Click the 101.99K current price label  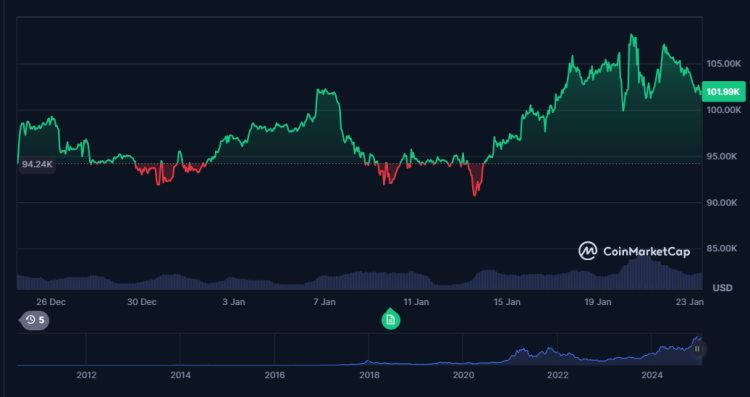[723, 92]
